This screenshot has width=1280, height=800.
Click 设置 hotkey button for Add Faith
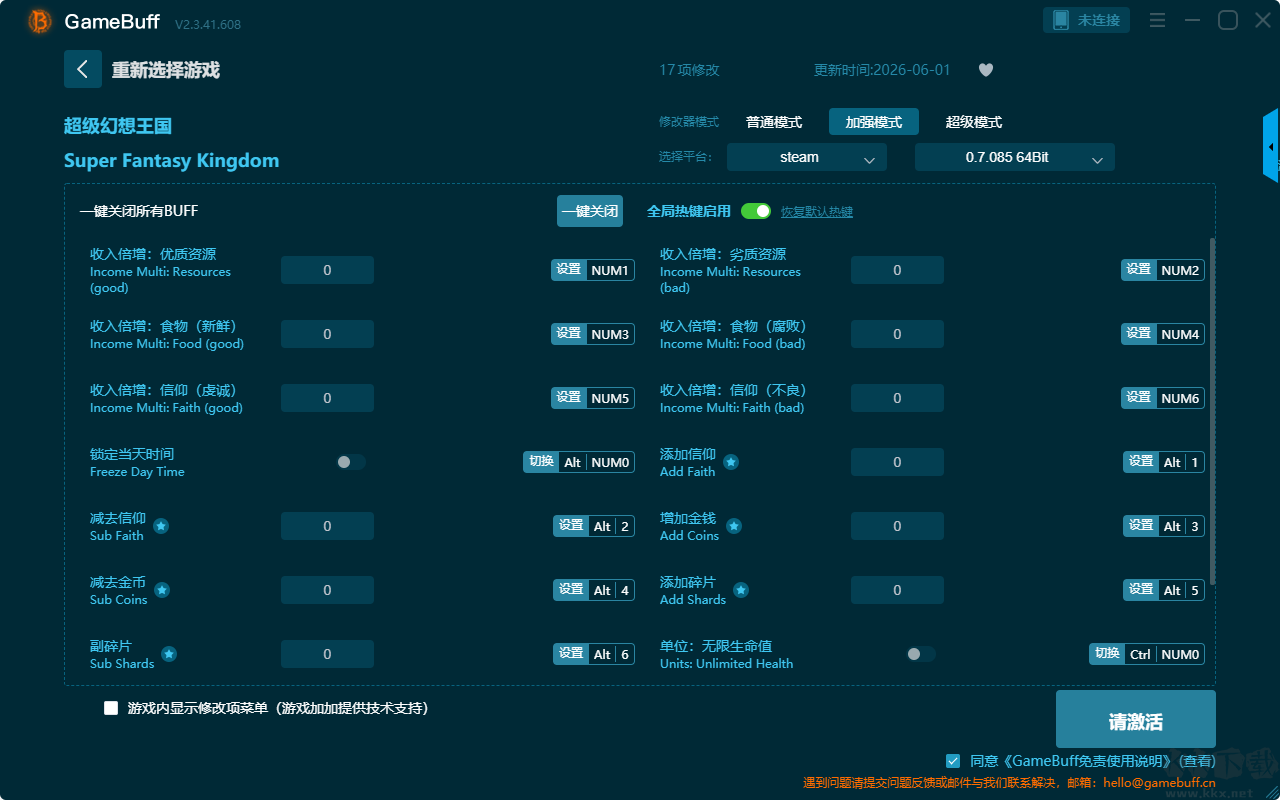coord(1141,462)
